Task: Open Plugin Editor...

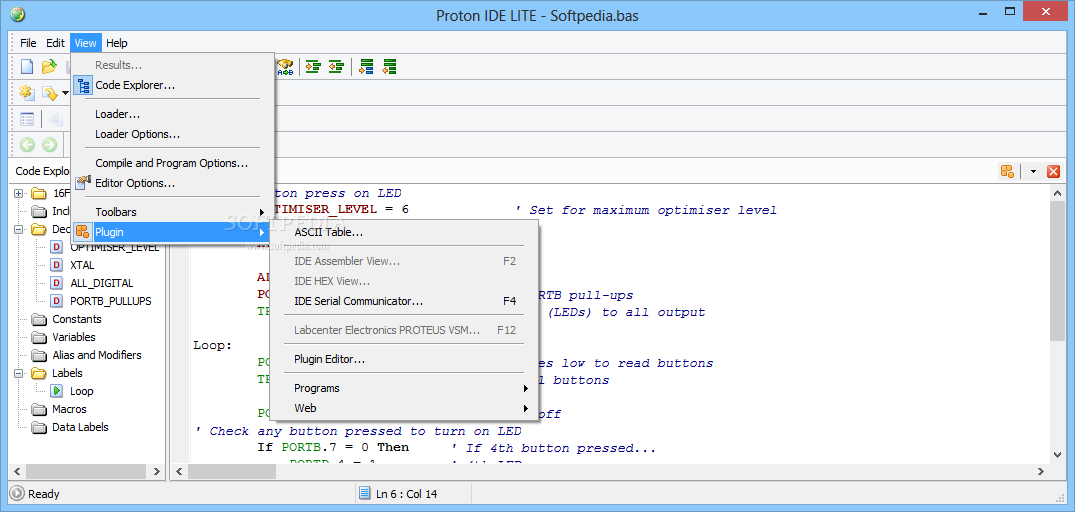Action: pyautogui.click(x=404, y=359)
